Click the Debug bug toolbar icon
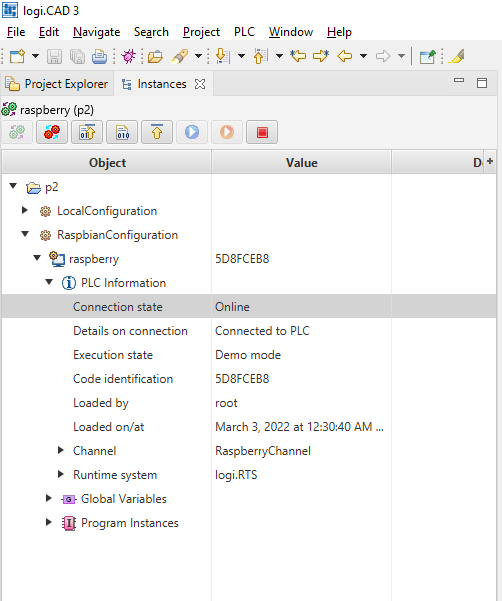502x601 pixels. point(128,56)
